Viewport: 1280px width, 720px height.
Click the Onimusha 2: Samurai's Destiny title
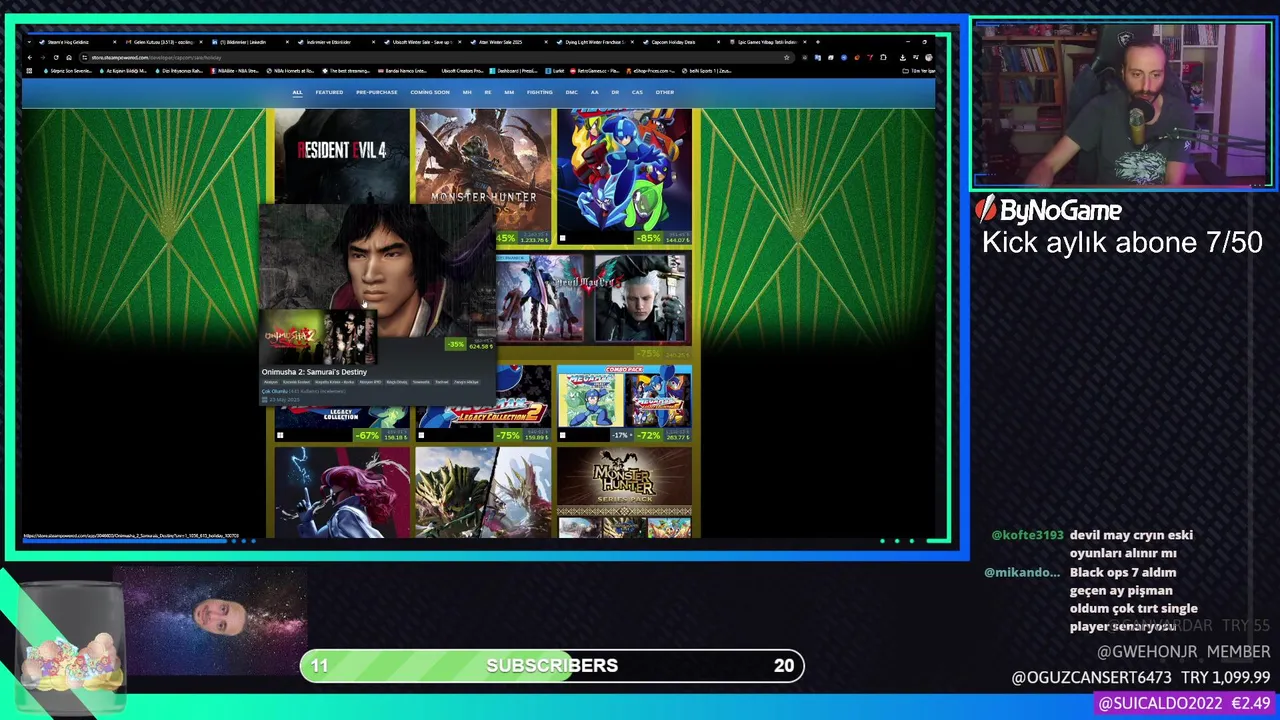click(x=314, y=372)
